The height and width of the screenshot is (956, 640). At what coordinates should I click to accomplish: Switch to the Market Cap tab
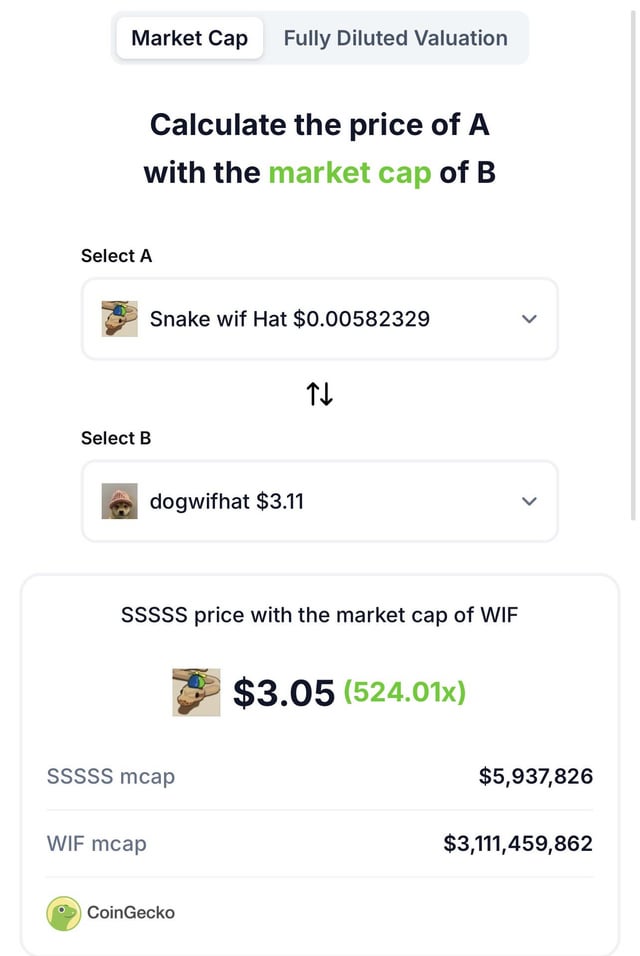point(189,39)
